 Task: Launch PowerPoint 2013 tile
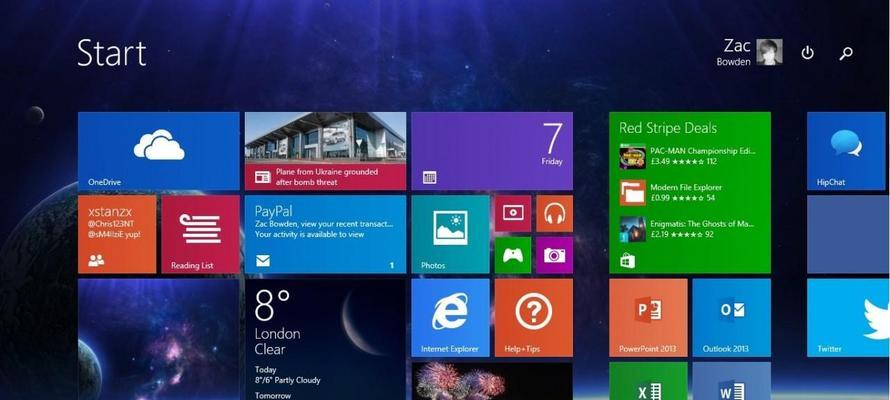(648, 318)
